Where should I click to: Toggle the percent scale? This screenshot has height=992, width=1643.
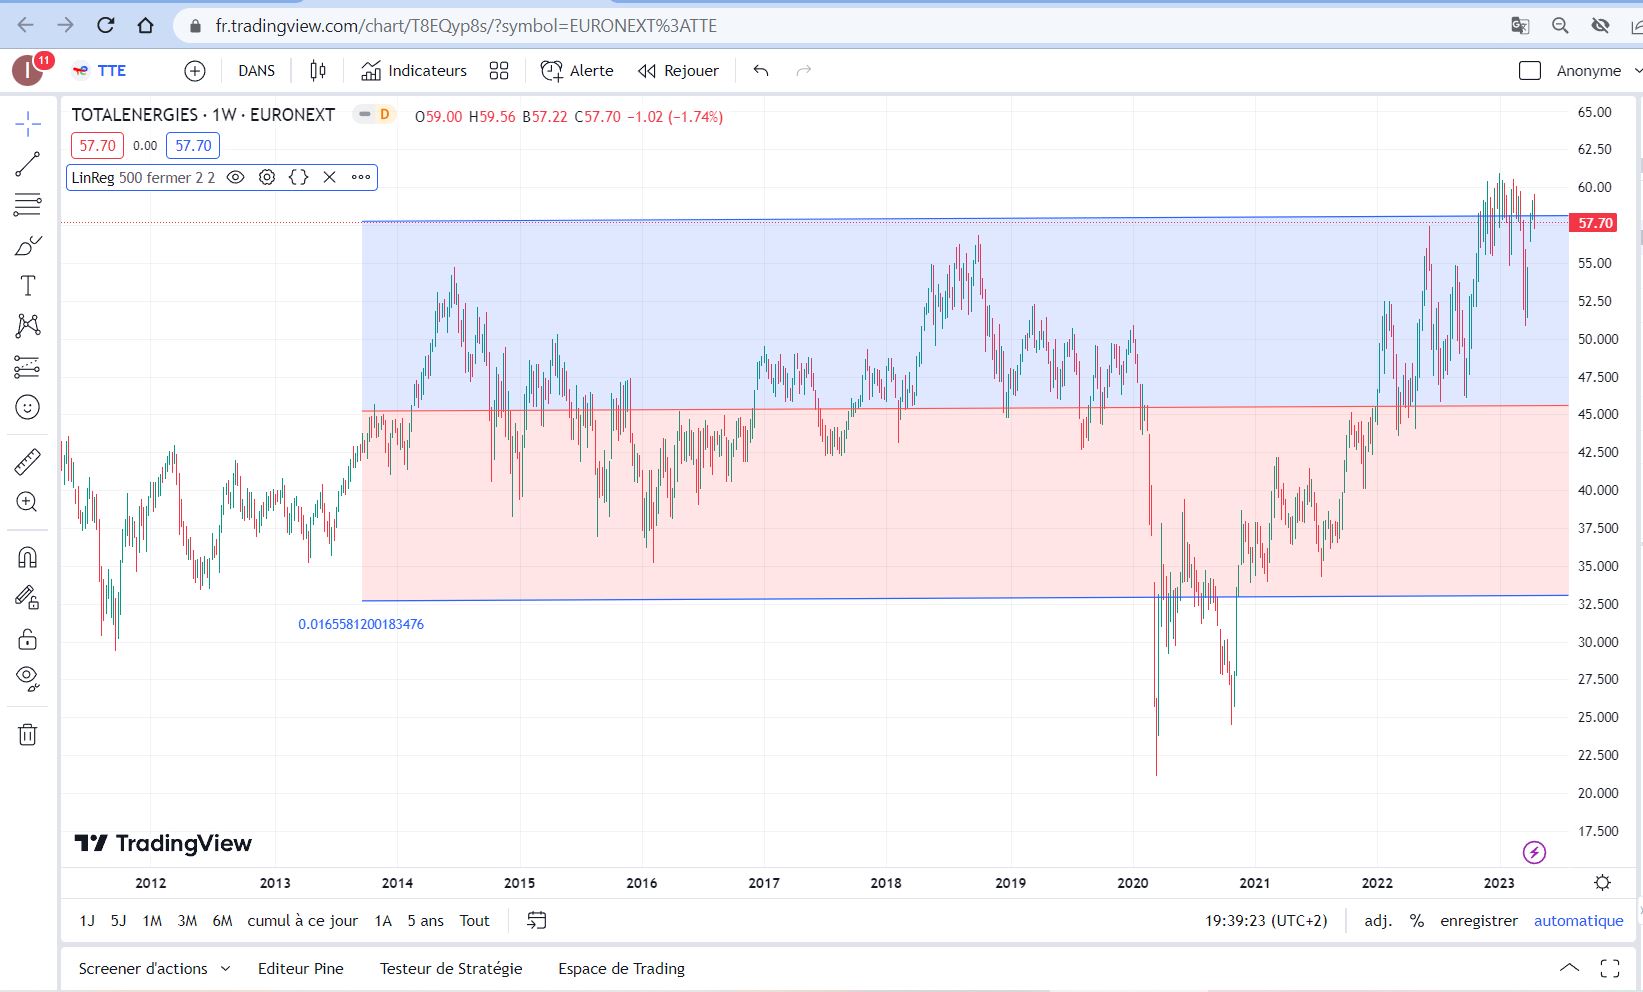click(x=1417, y=921)
